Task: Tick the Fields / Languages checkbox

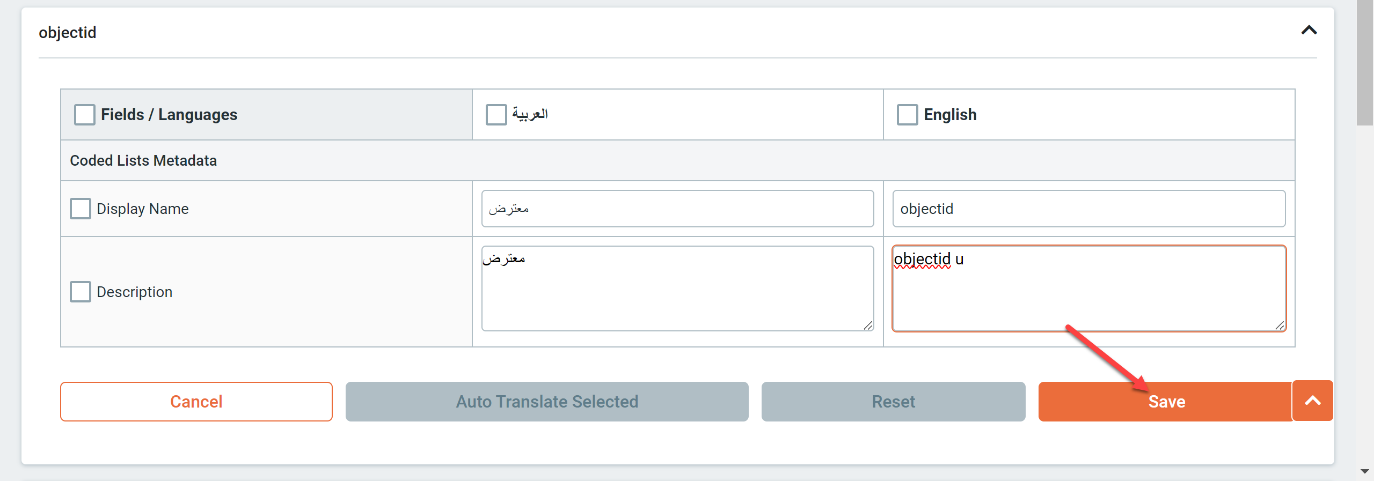Action: pos(85,115)
